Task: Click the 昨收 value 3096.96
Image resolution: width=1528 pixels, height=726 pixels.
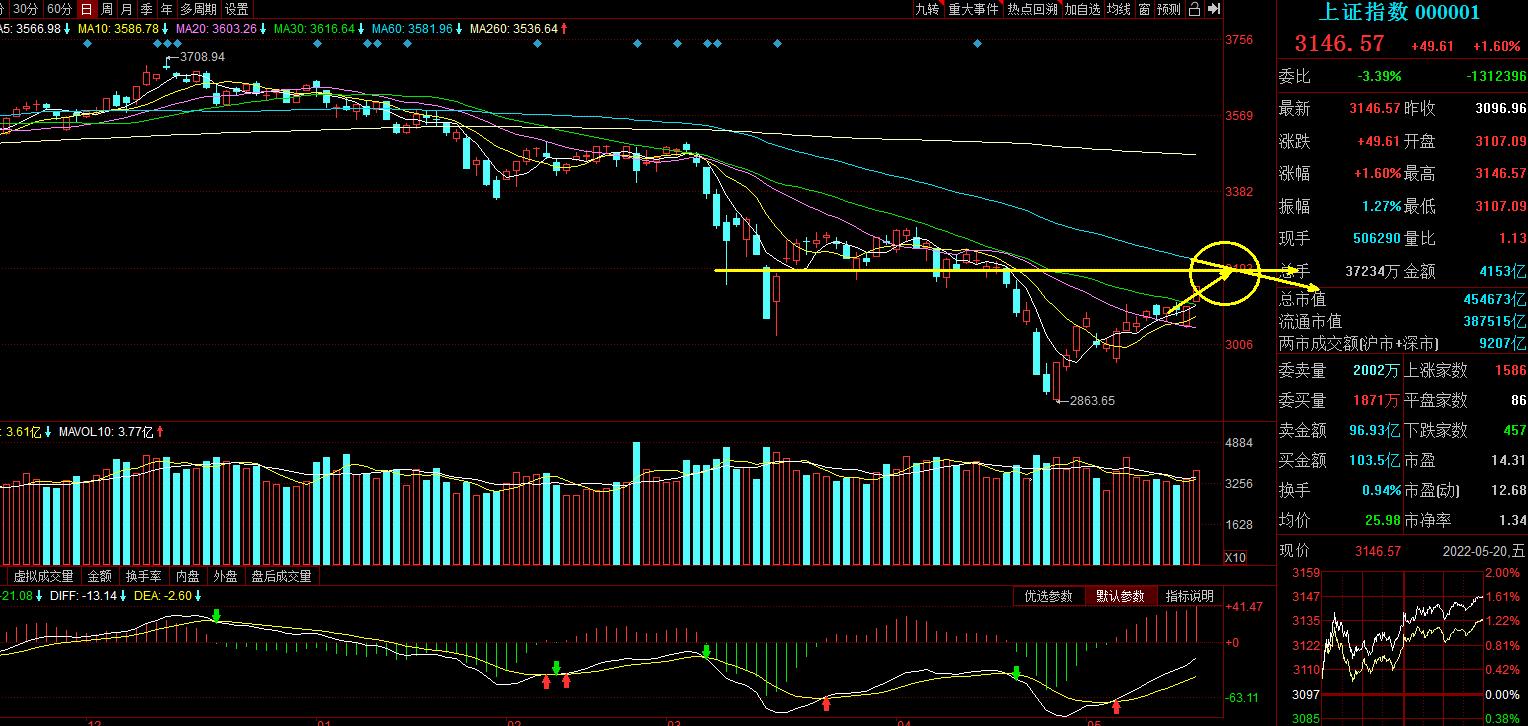Action: pyautogui.click(x=1501, y=108)
